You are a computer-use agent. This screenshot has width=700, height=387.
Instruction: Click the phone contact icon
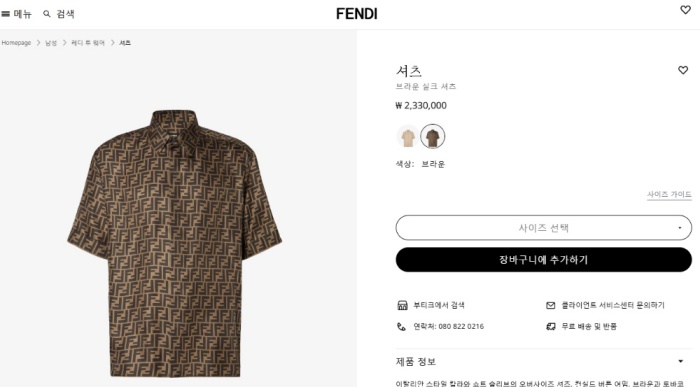(x=401, y=327)
